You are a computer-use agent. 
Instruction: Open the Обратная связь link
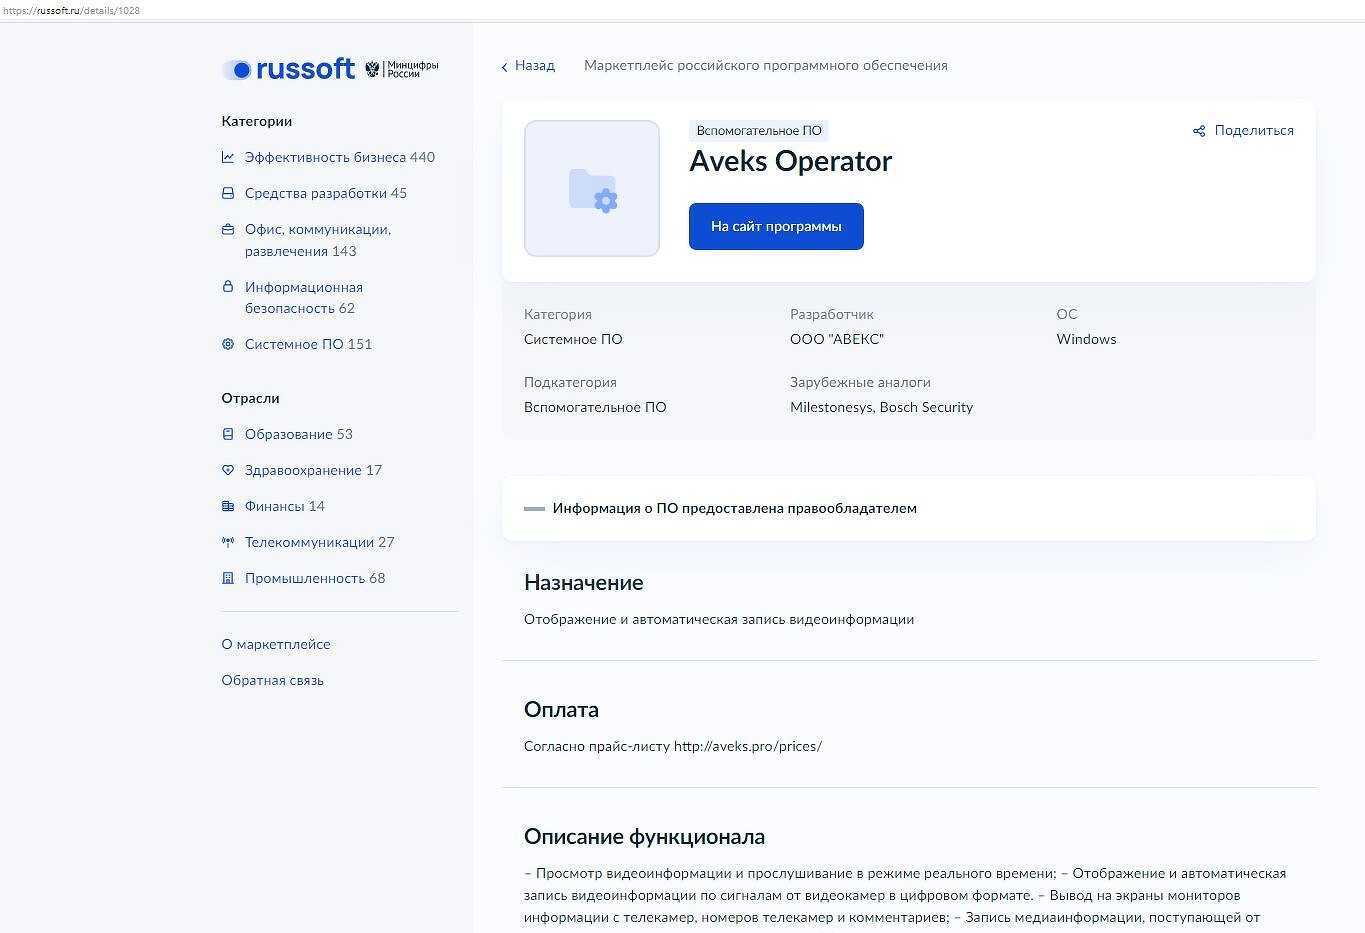point(272,680)
